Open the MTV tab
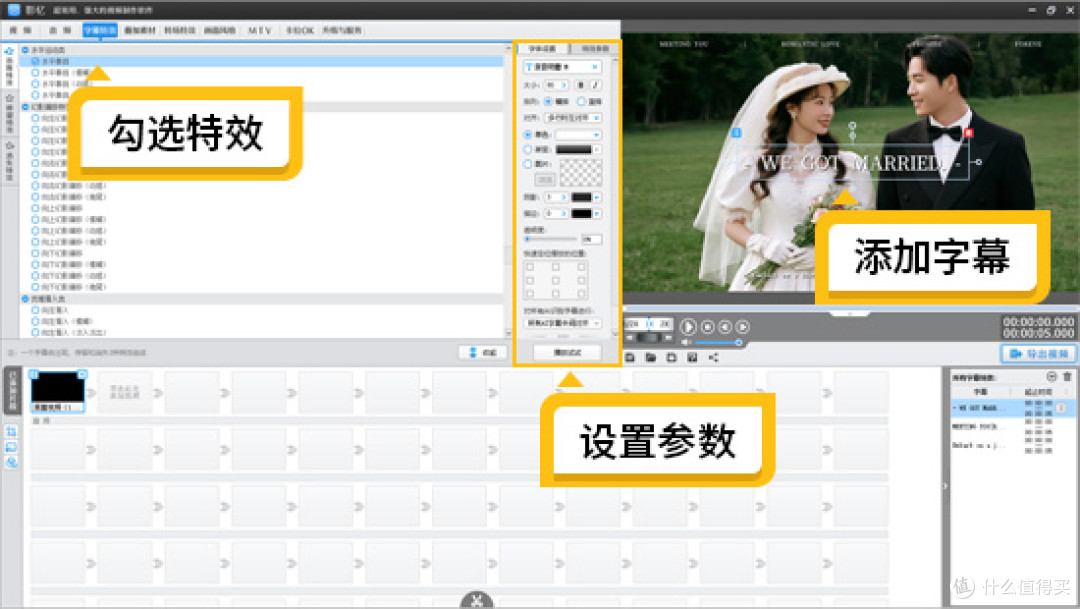 (260, 30)
